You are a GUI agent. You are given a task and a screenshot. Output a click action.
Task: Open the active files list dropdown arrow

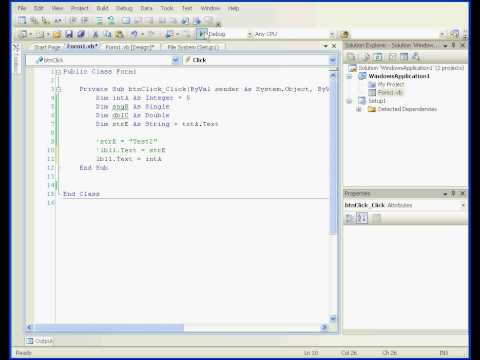click(x=326, y=46)
